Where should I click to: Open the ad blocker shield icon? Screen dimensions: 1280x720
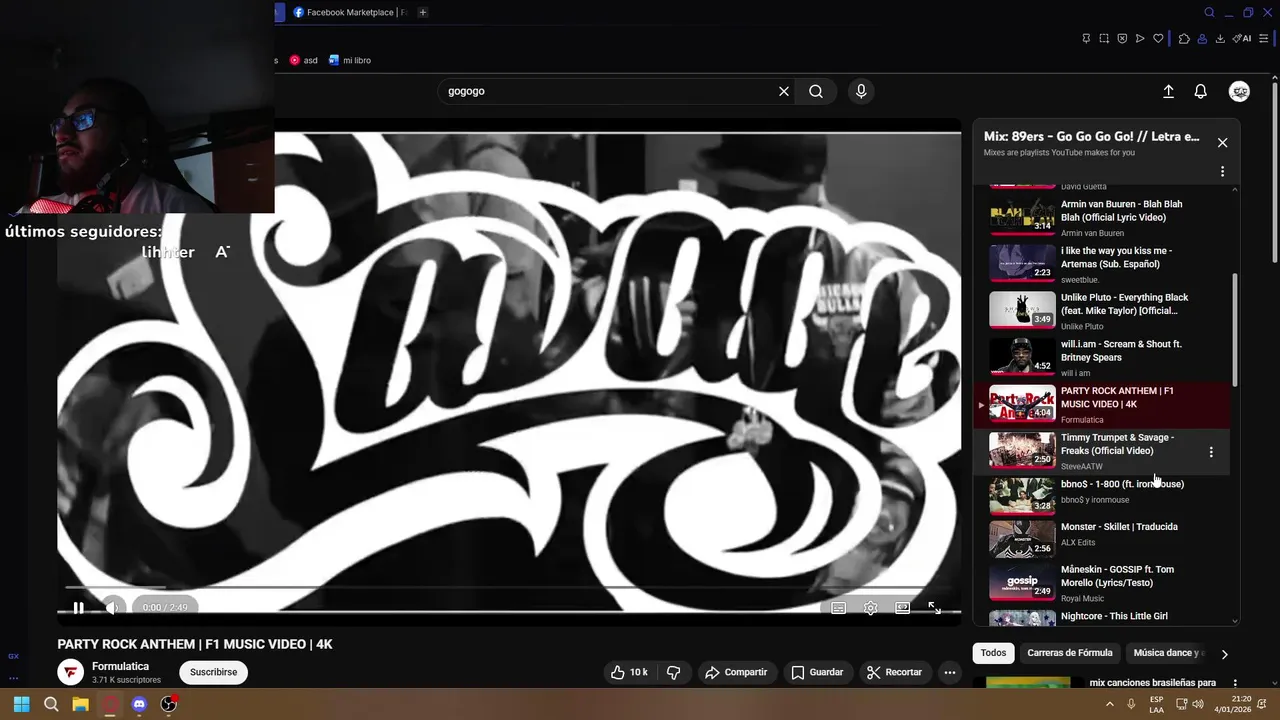[x=1122, y=39]
